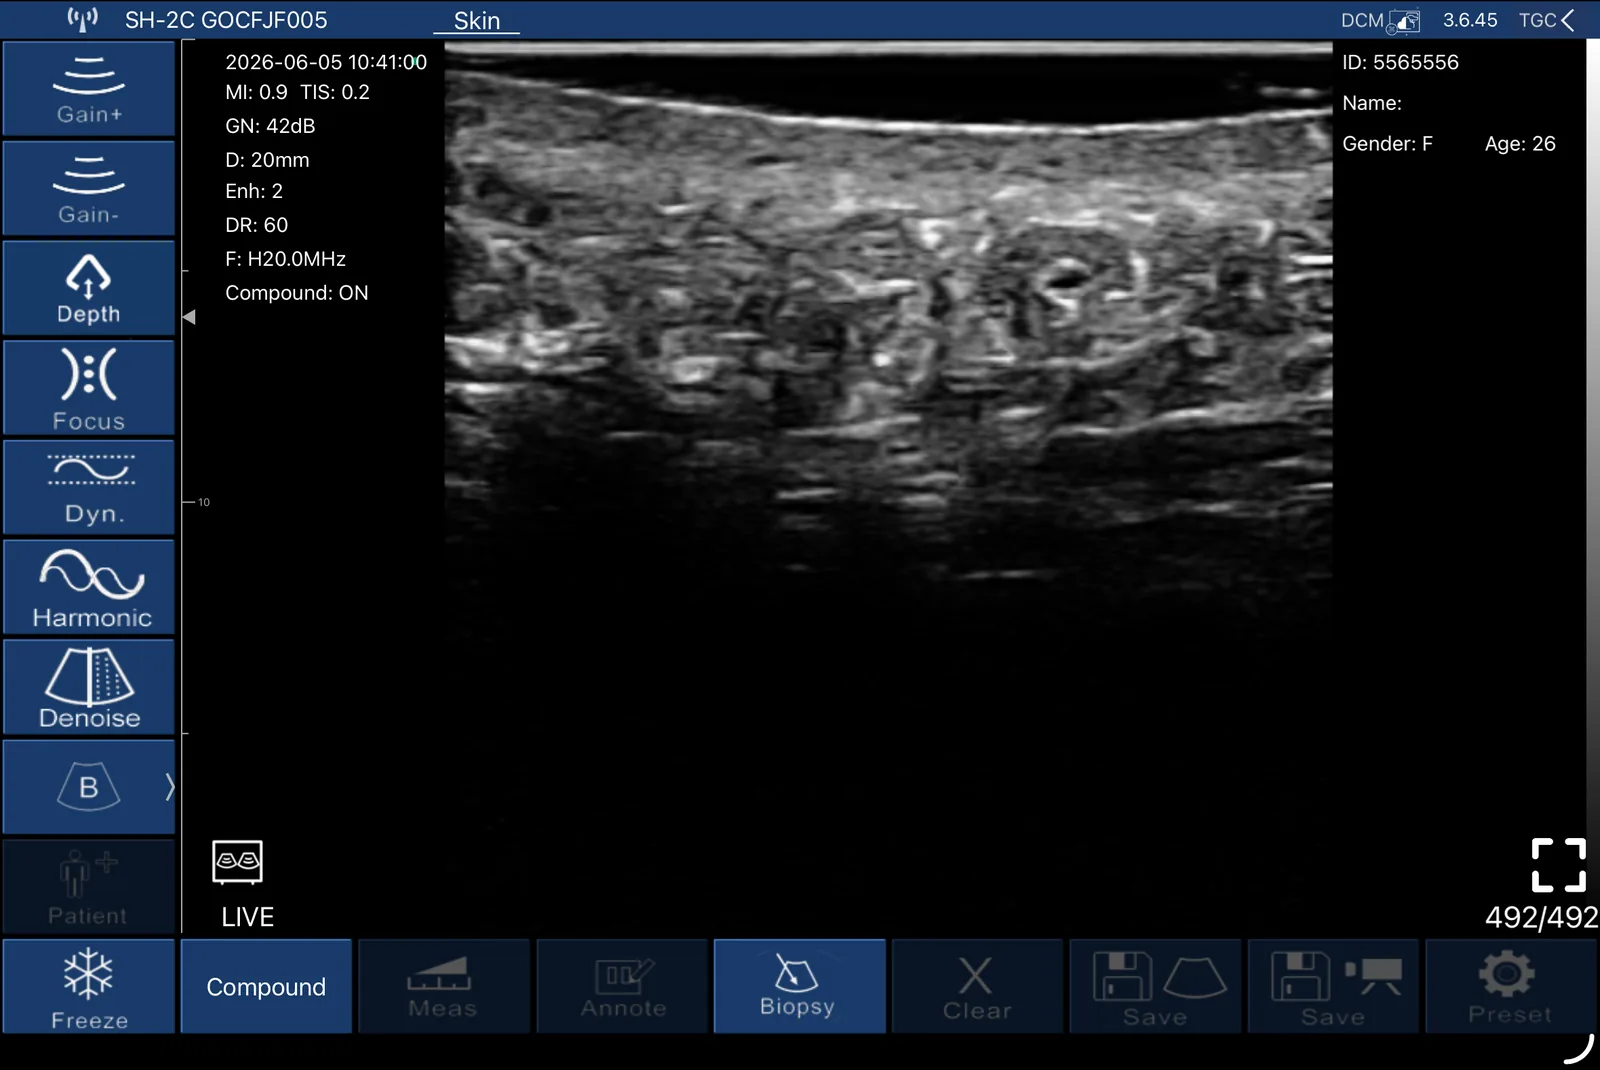The height and width of the screenshot is (1070, 1600).
Task: Click the Gender: F label
Action: (1387, 144)
